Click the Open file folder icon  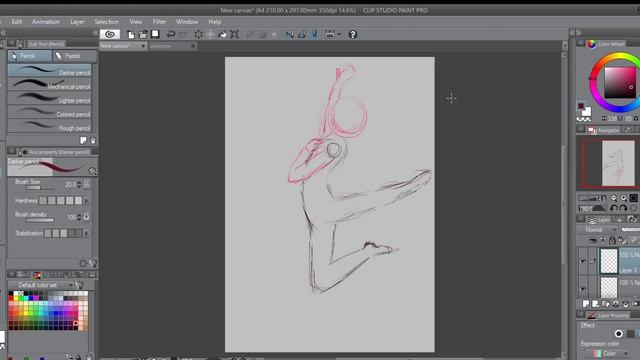pos(143,35)
